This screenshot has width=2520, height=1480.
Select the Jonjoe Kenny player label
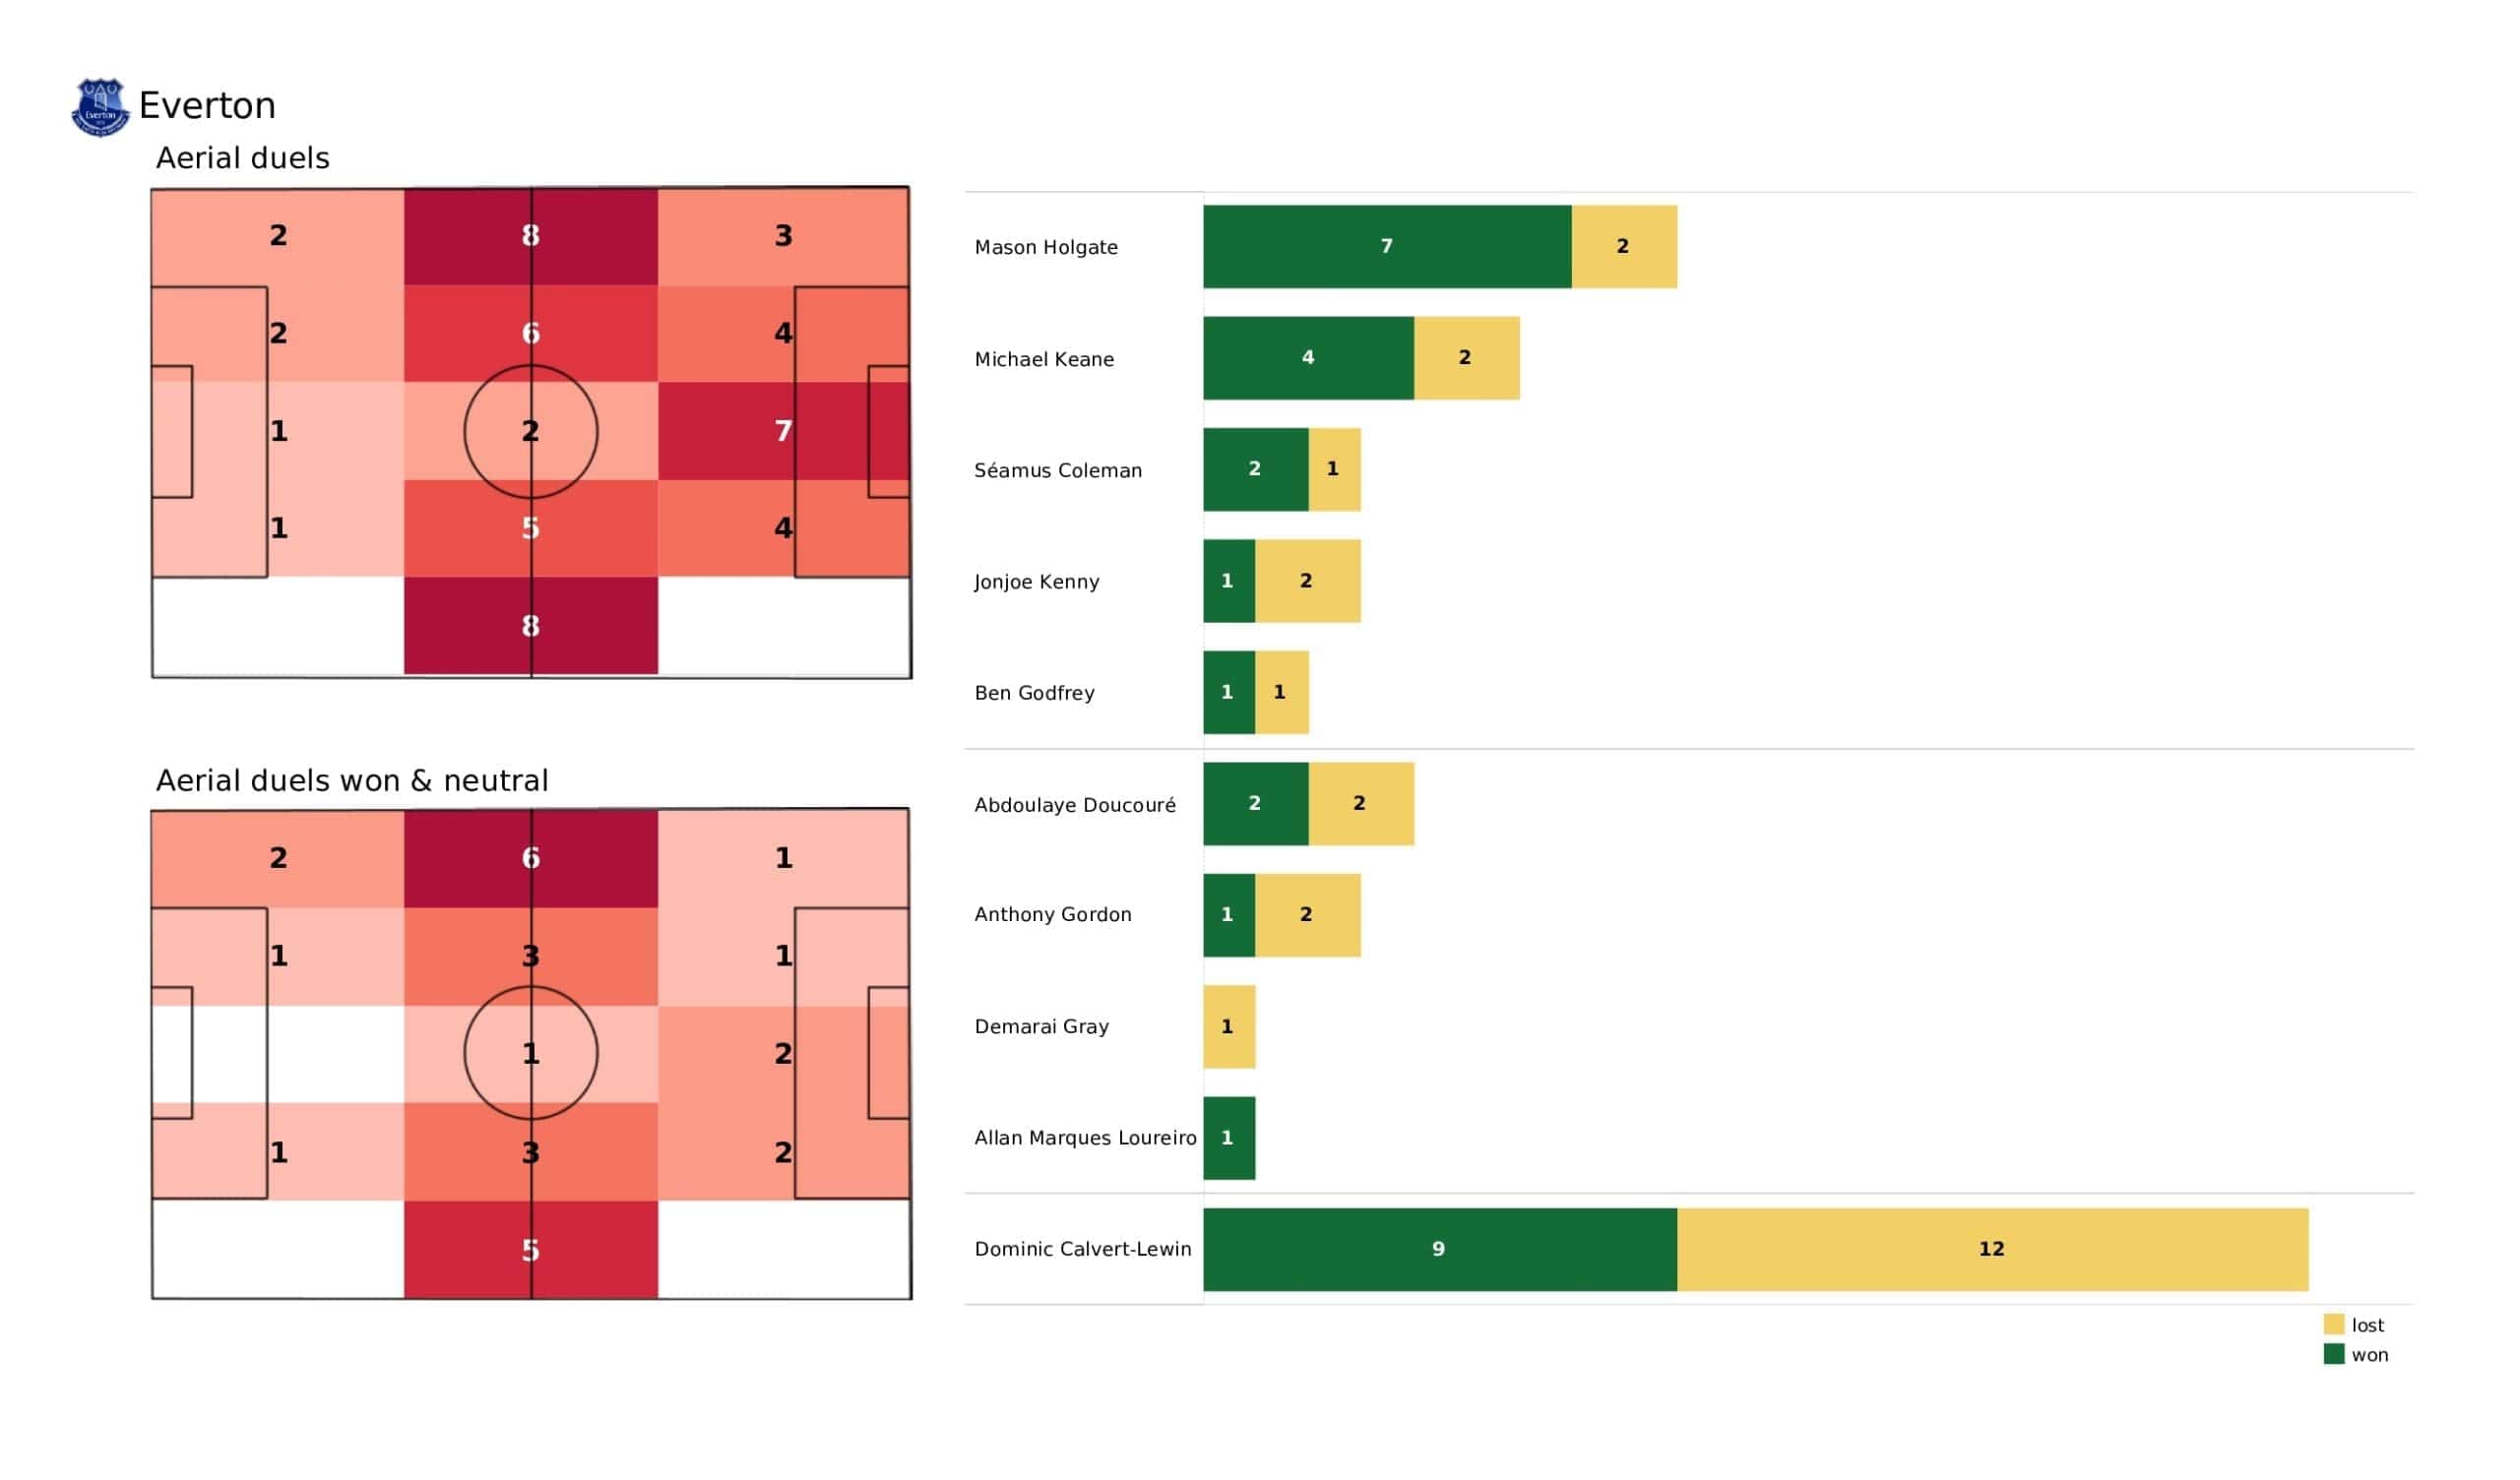1036,582
